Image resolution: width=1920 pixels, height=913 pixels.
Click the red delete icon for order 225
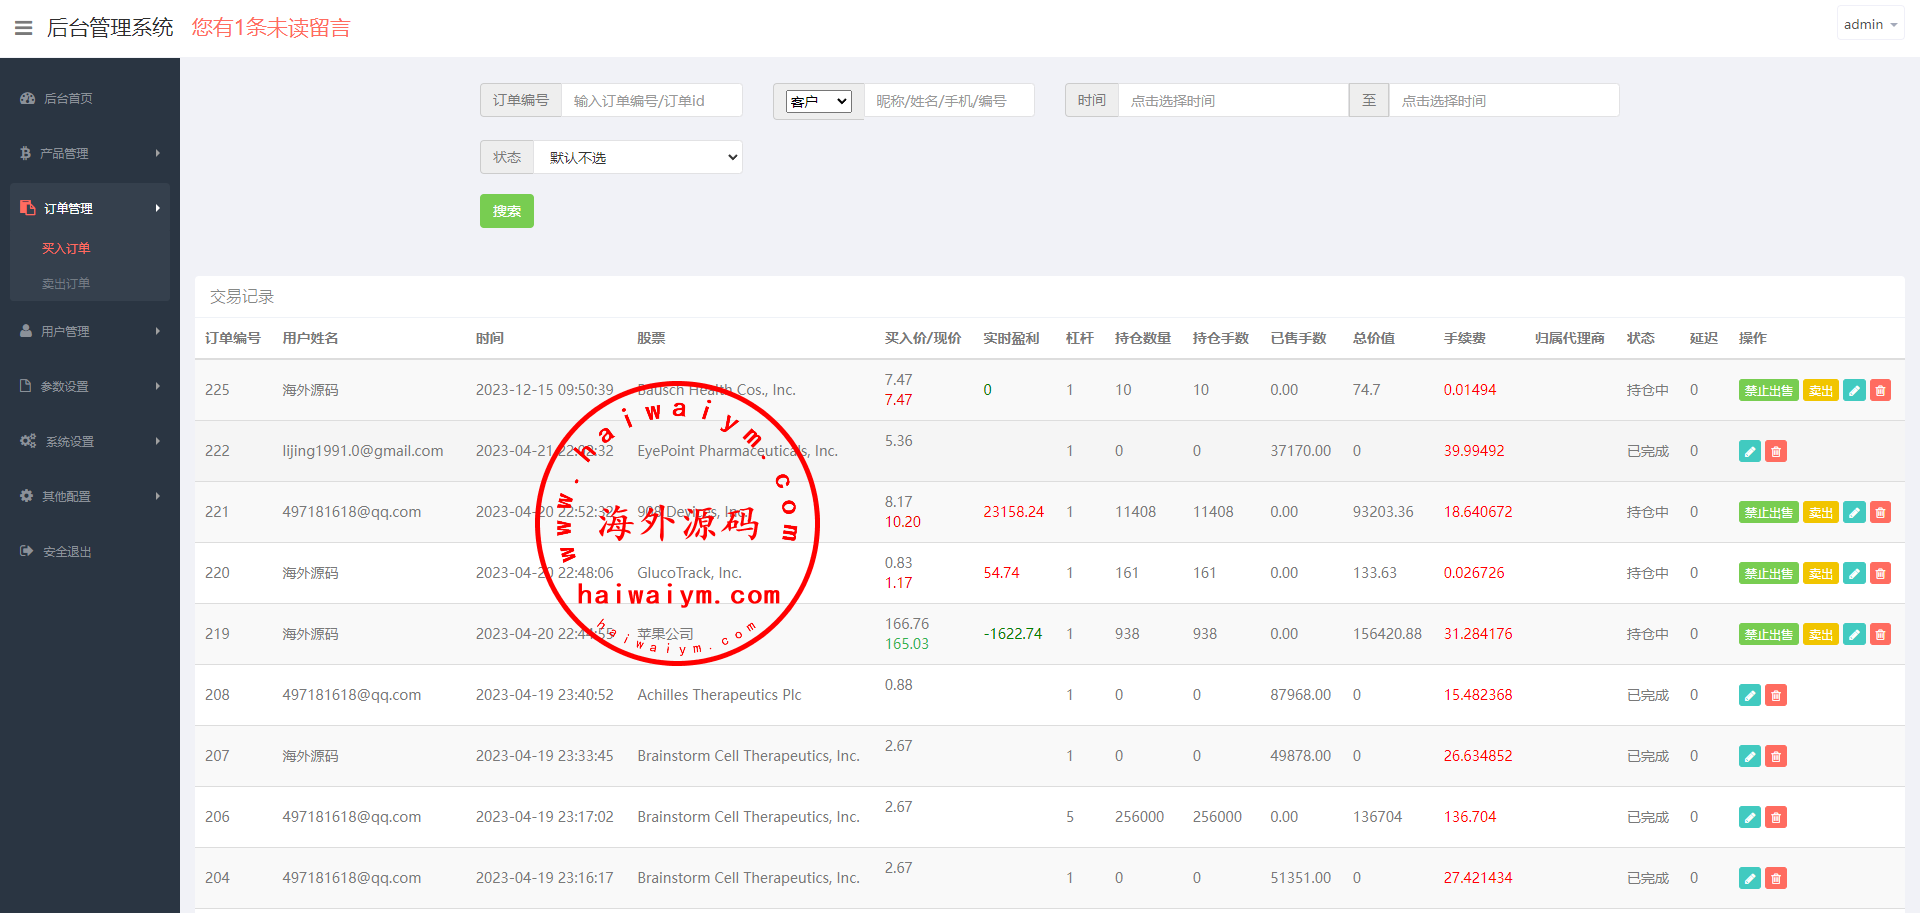pos(1880,391)
